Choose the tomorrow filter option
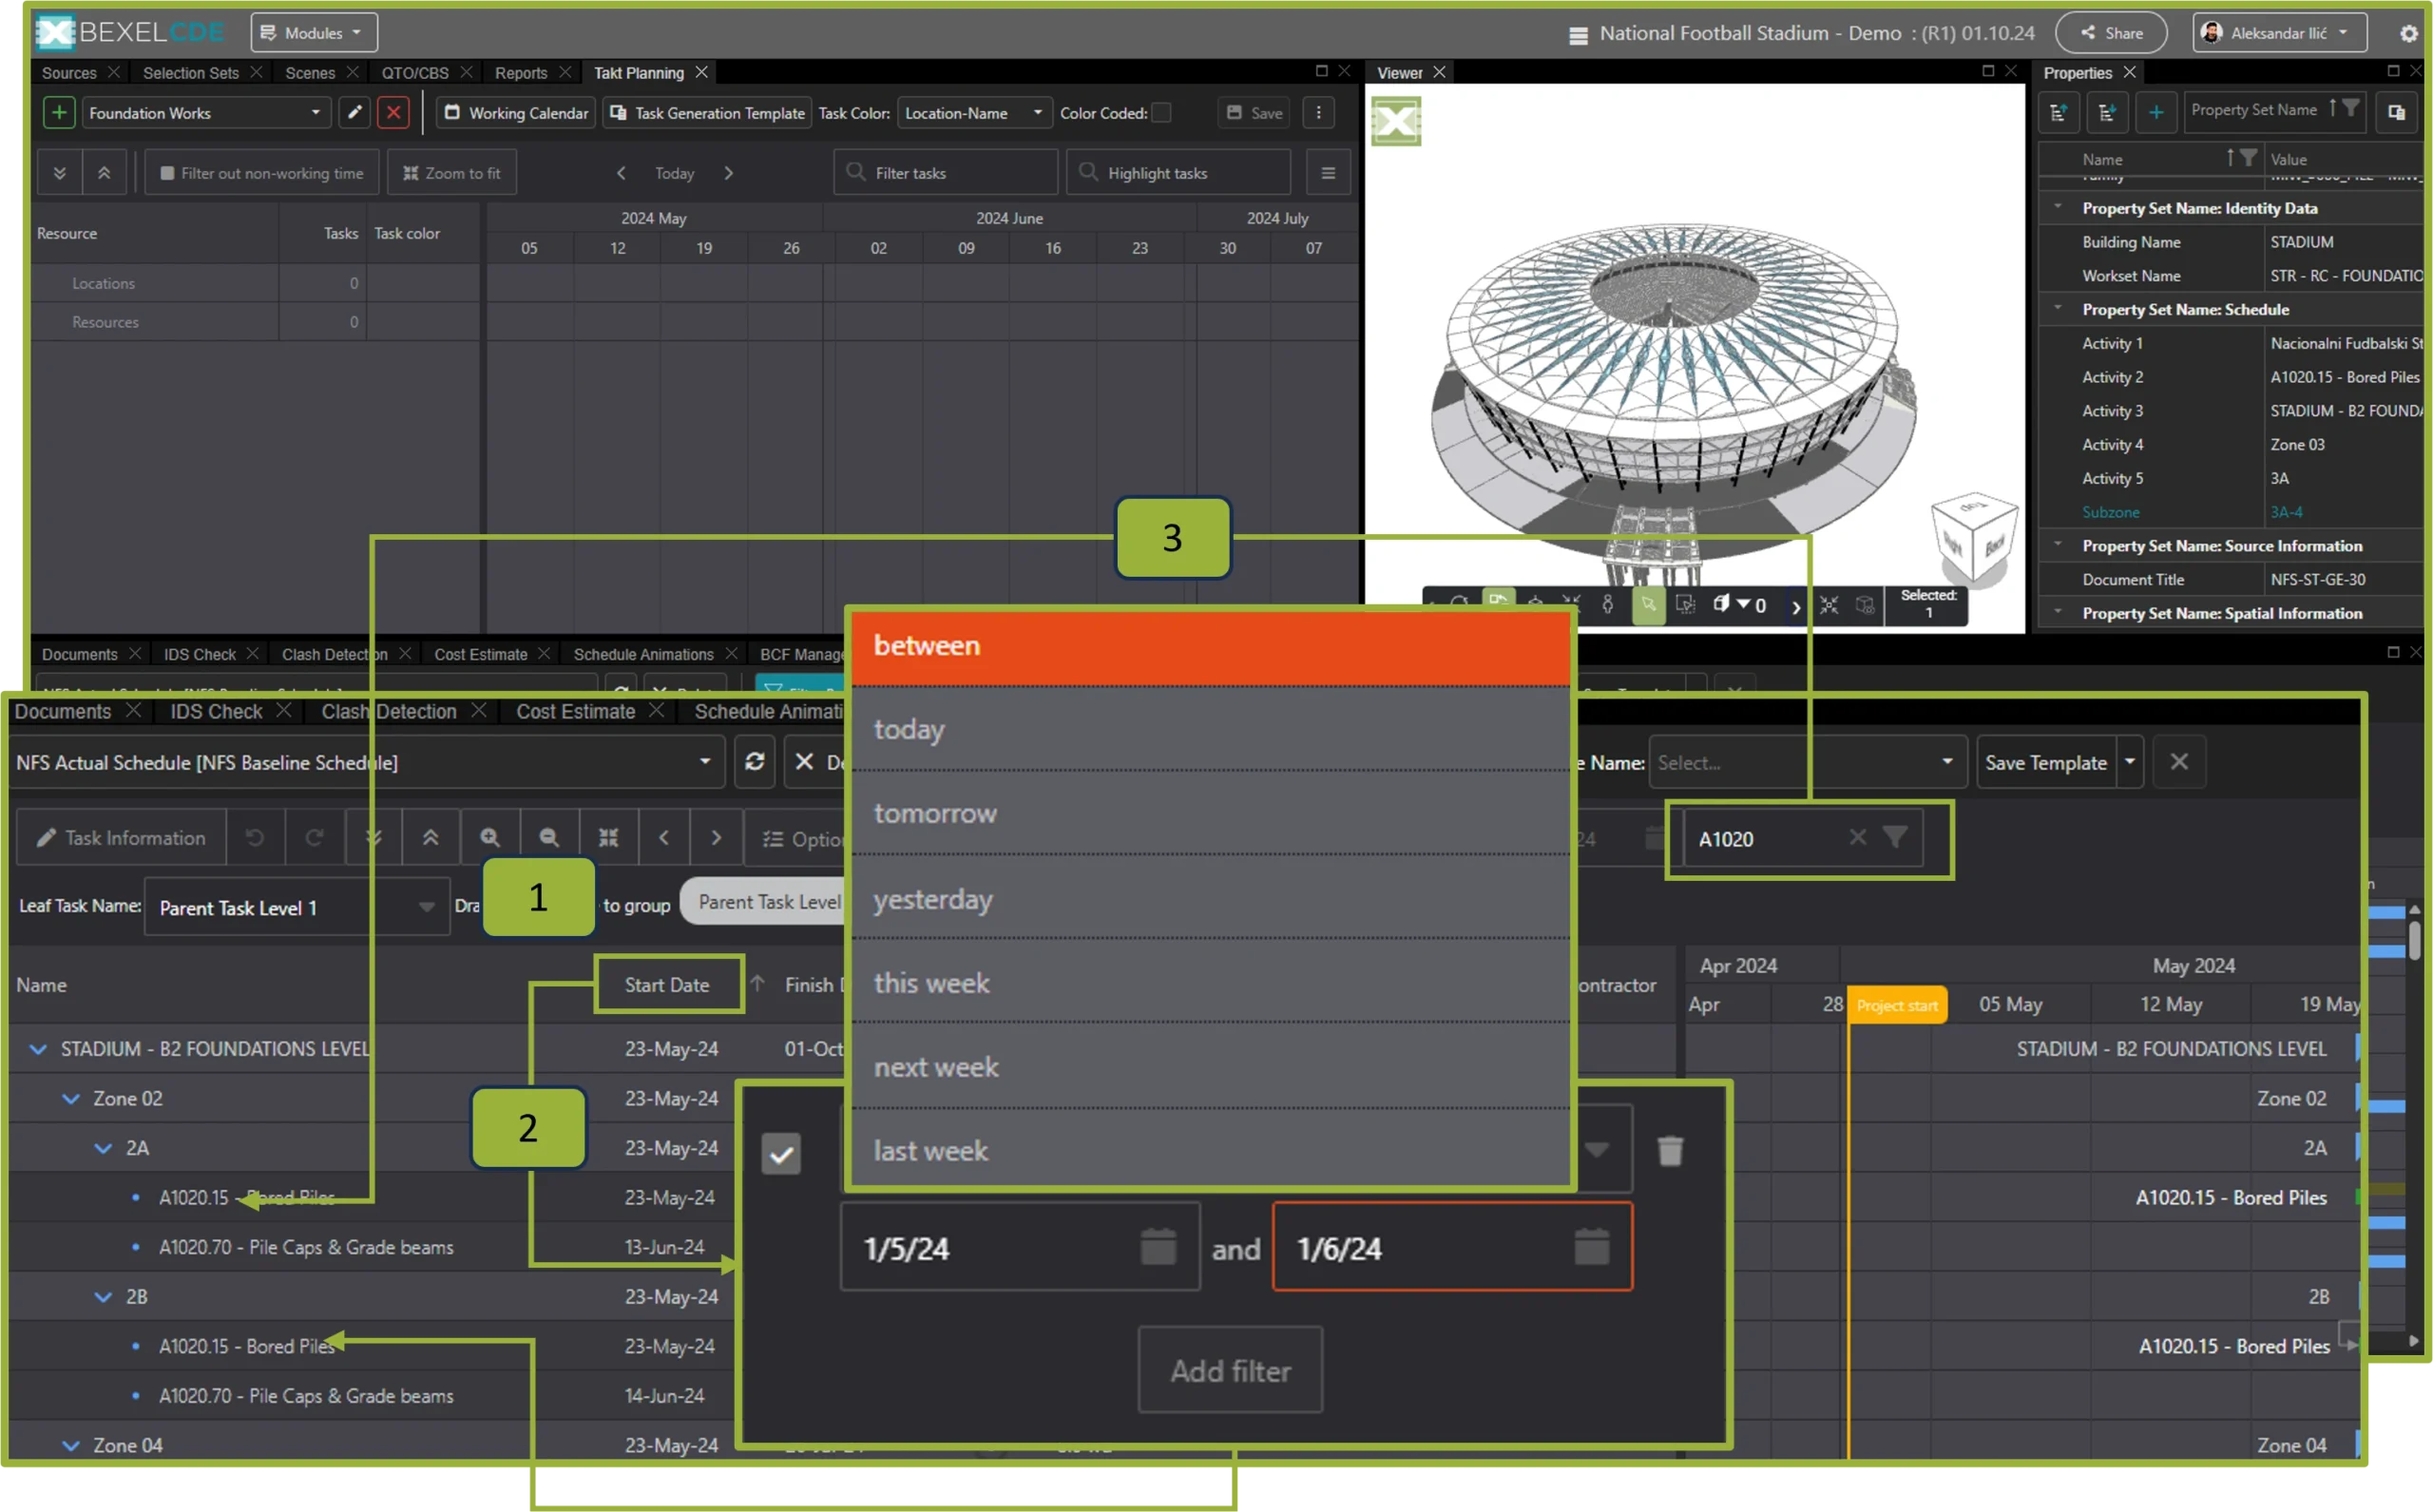2433x1512 pixels. click(1210, 813)
